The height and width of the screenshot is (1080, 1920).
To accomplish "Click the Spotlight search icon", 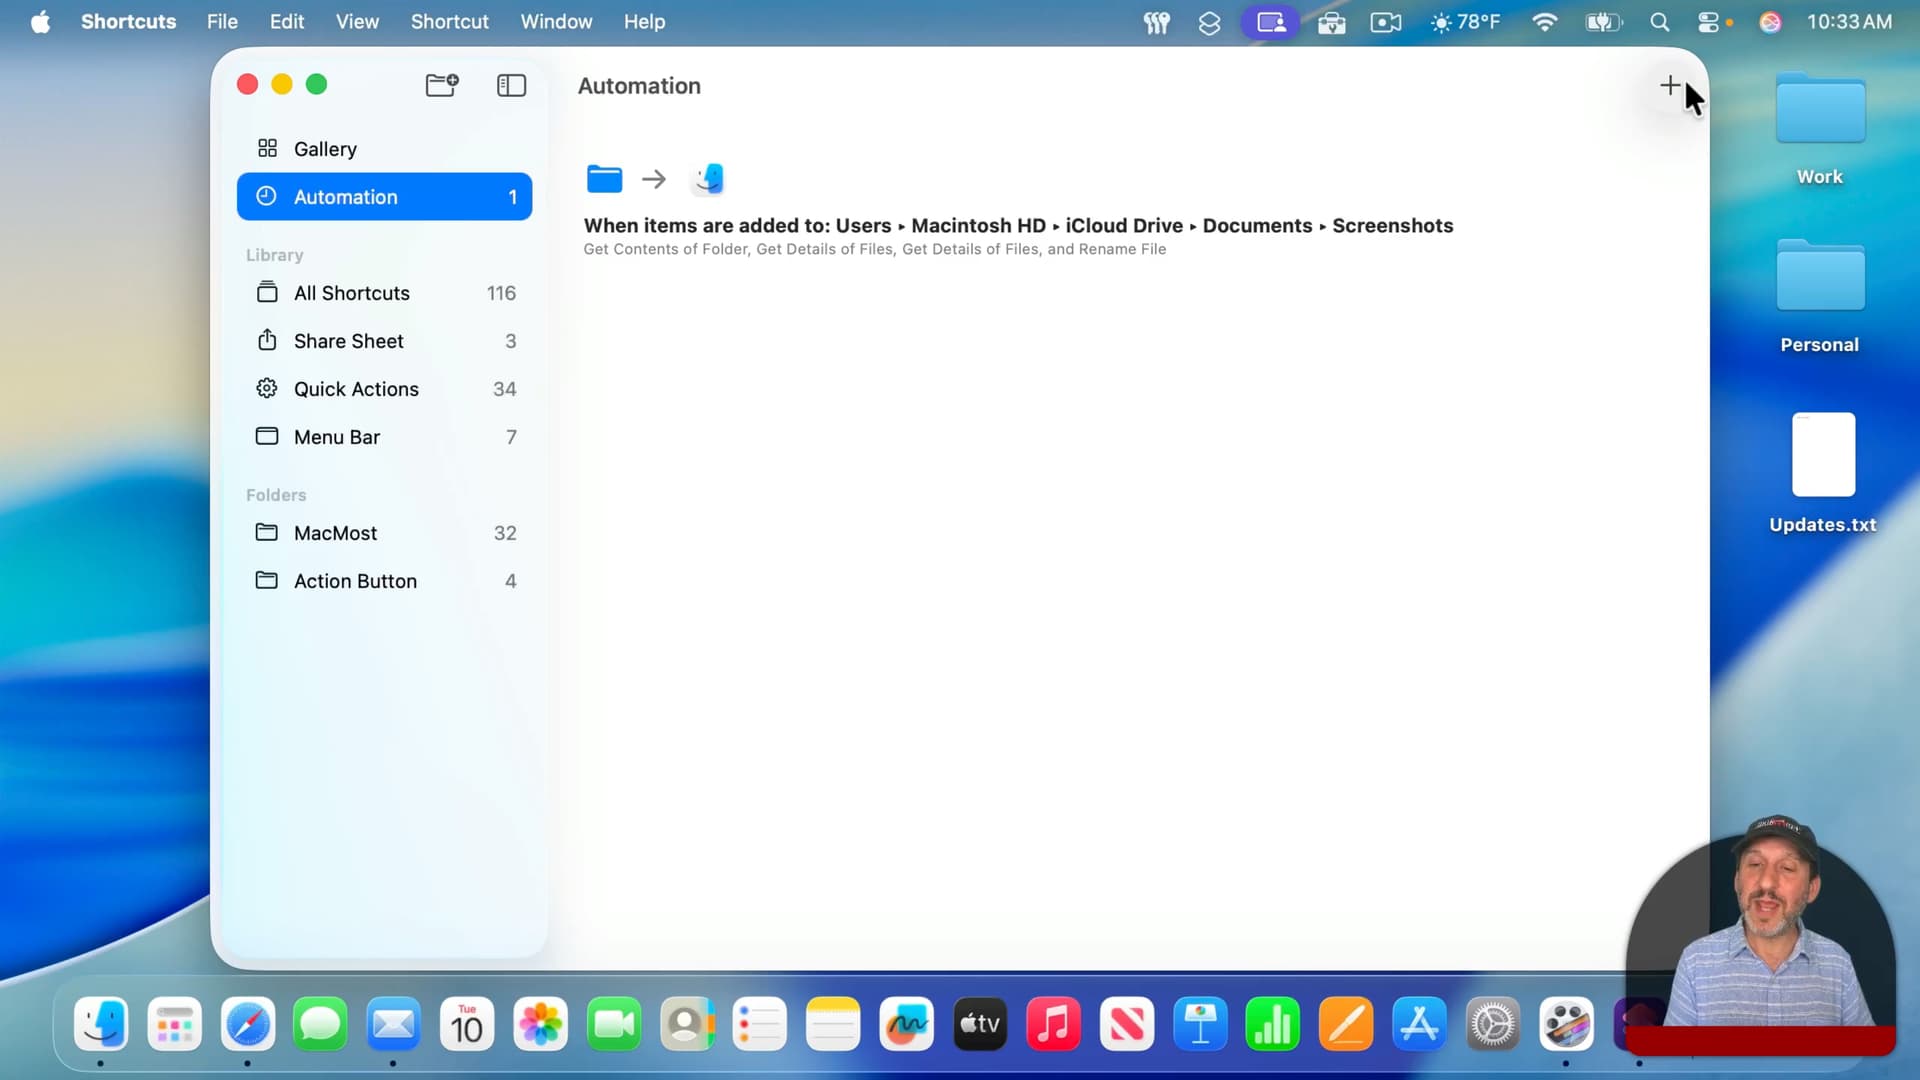I will tap(1659, 22).
